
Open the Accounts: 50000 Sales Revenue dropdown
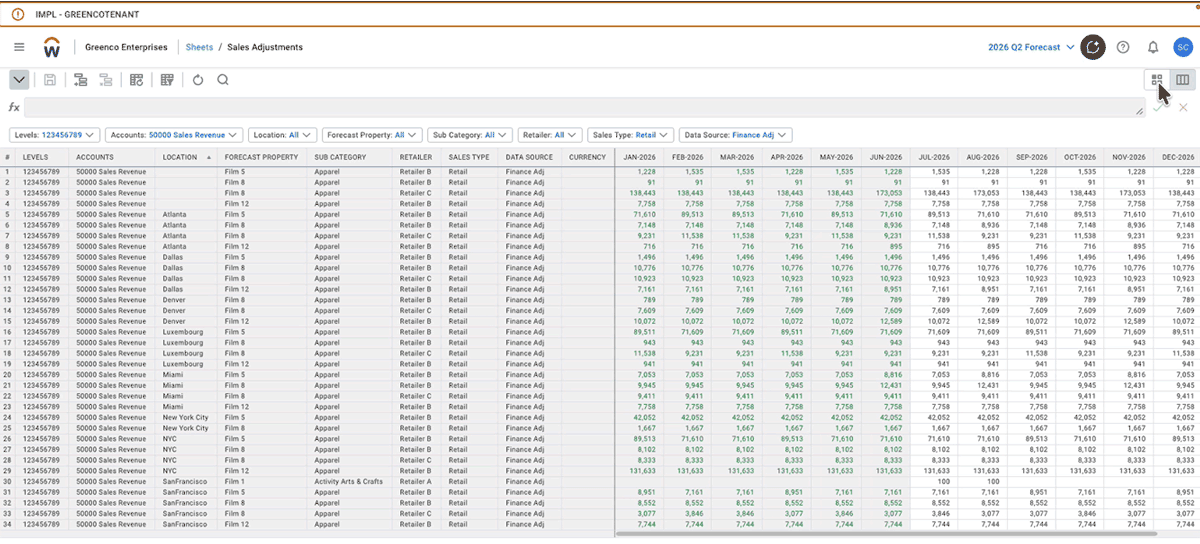(174, 134)
